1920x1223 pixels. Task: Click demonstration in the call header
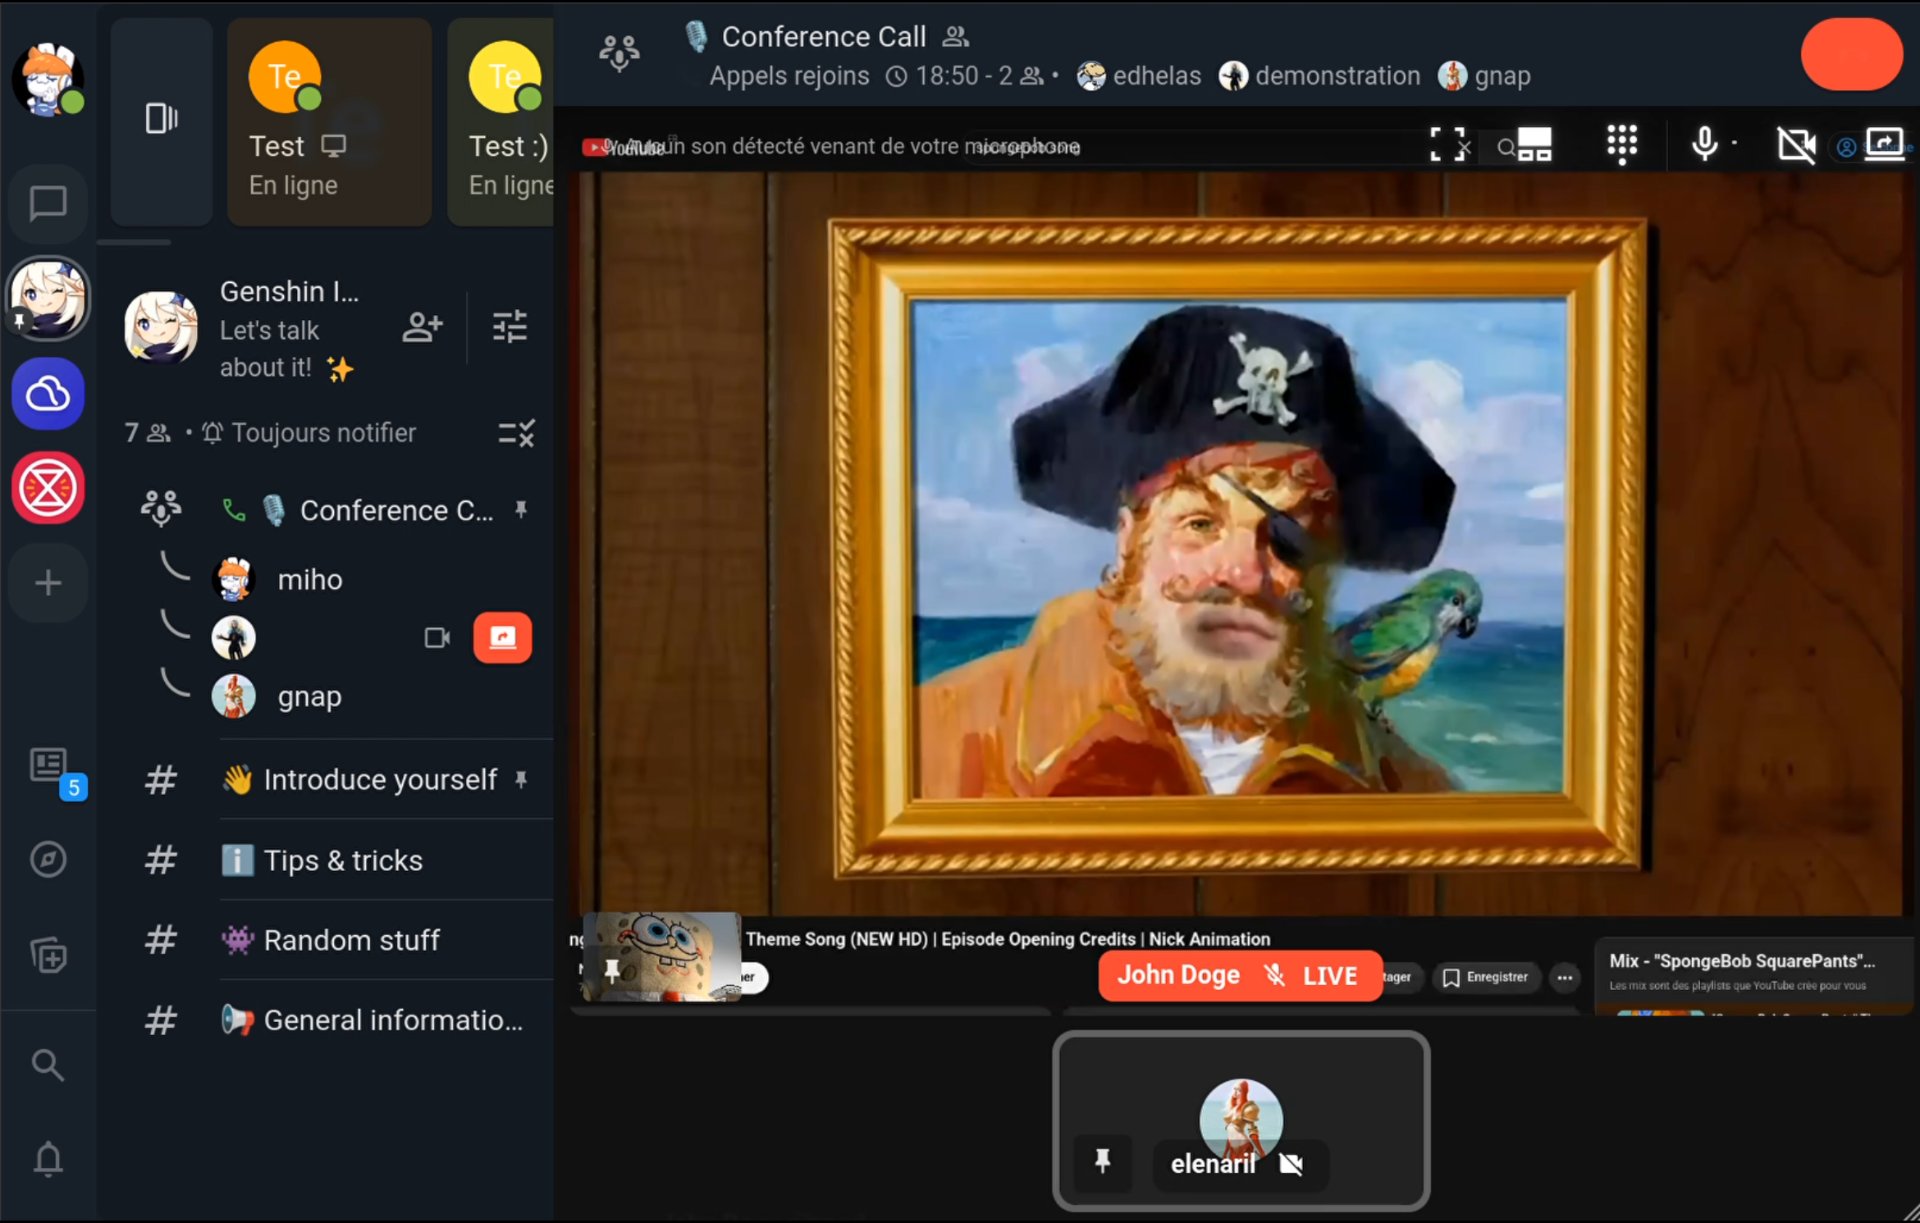pos(1319,76)
